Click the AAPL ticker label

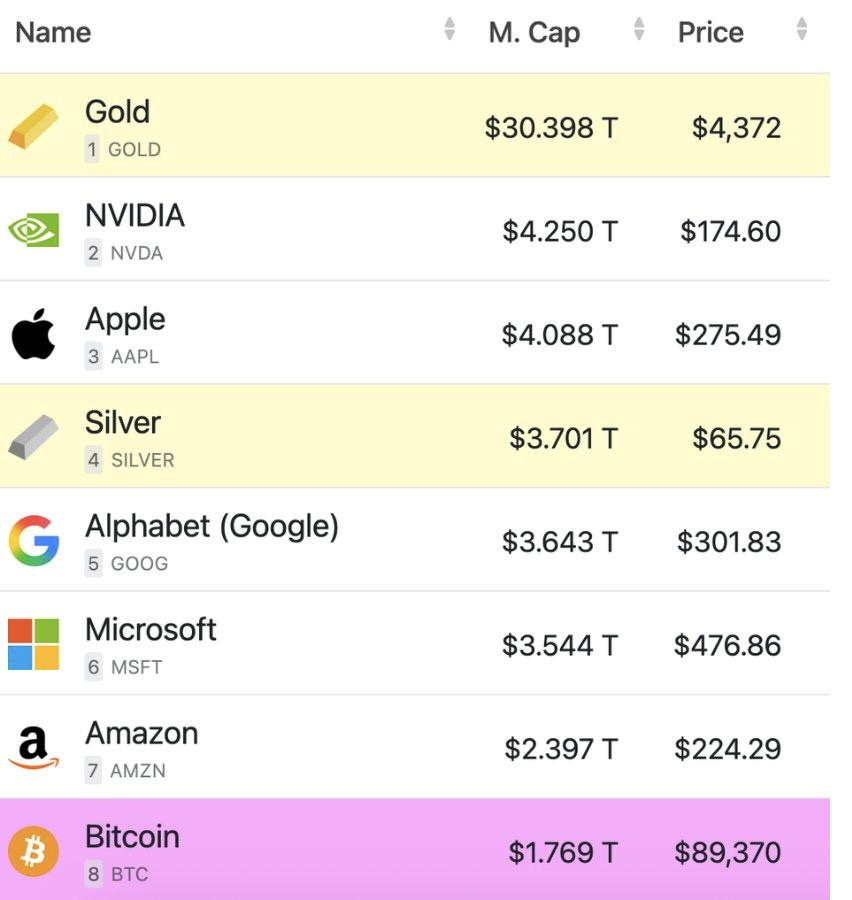(x=134, y=357)
